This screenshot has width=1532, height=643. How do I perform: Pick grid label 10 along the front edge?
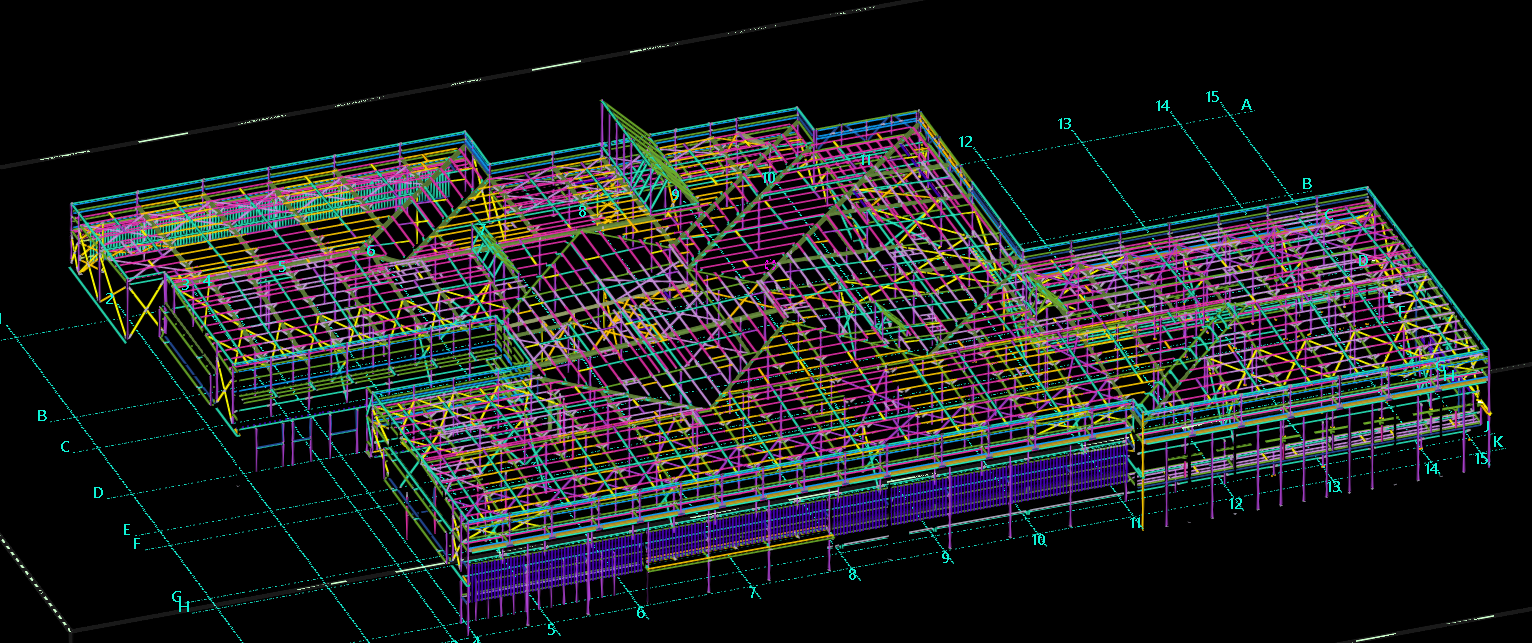[1038, 540]
